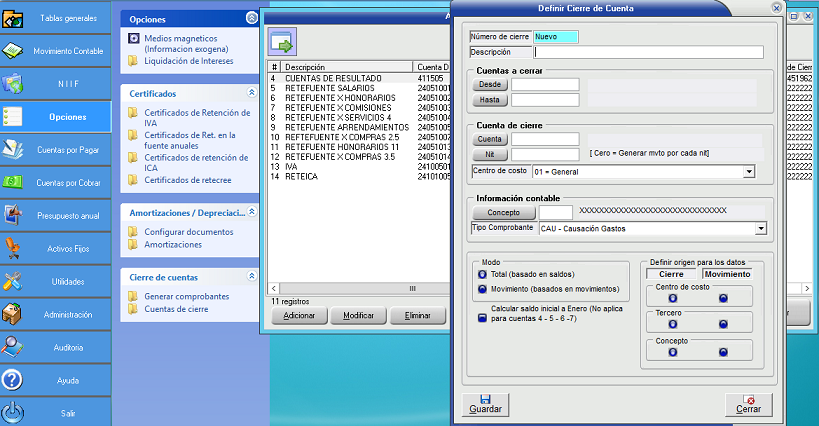Open Cuentas por Cobrar icon
Screen dimensions: 819x426
13,182
